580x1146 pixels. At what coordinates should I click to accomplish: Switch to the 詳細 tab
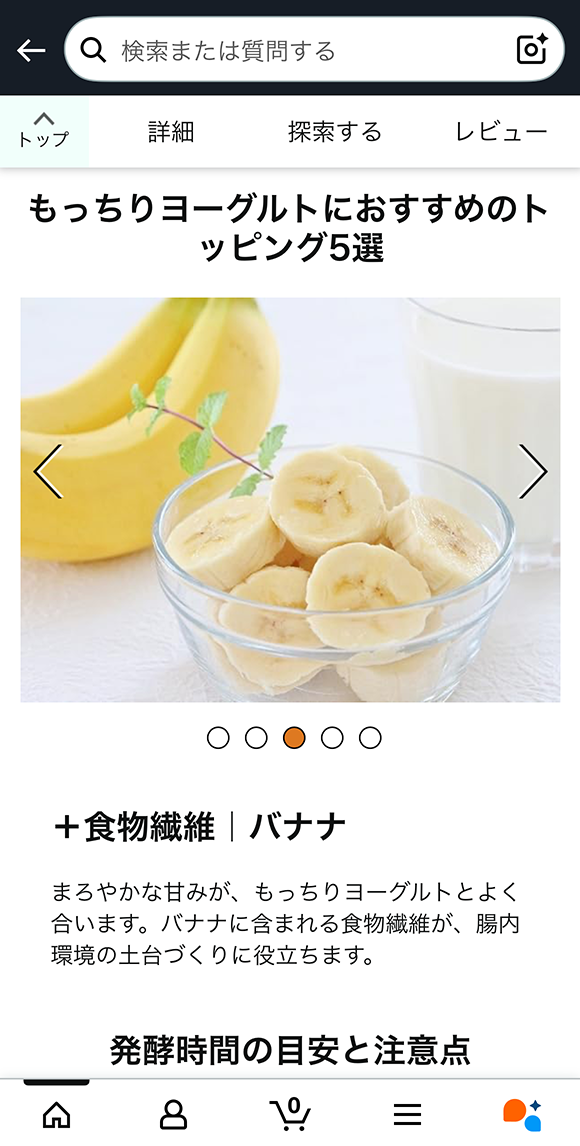[x=171, y=132]
